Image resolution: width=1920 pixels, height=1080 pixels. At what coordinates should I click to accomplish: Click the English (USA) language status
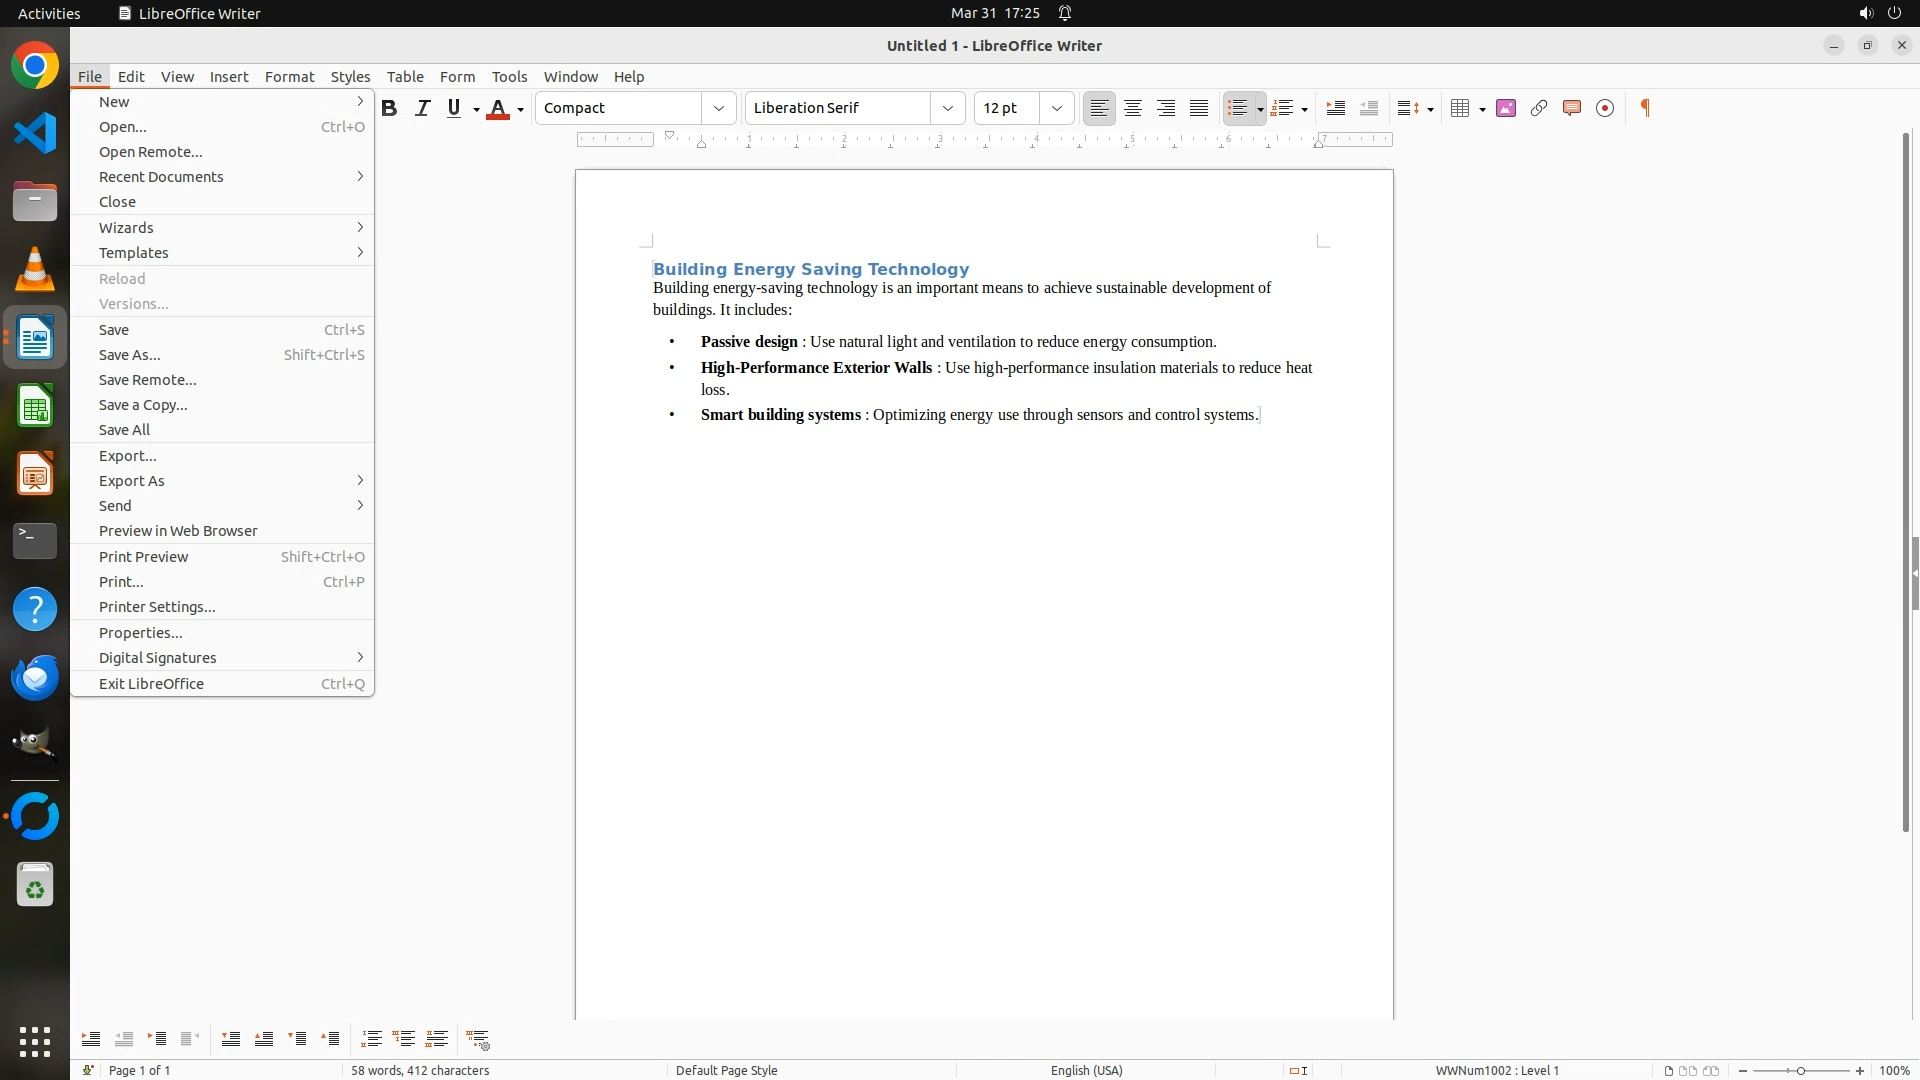point(1086,1070)
